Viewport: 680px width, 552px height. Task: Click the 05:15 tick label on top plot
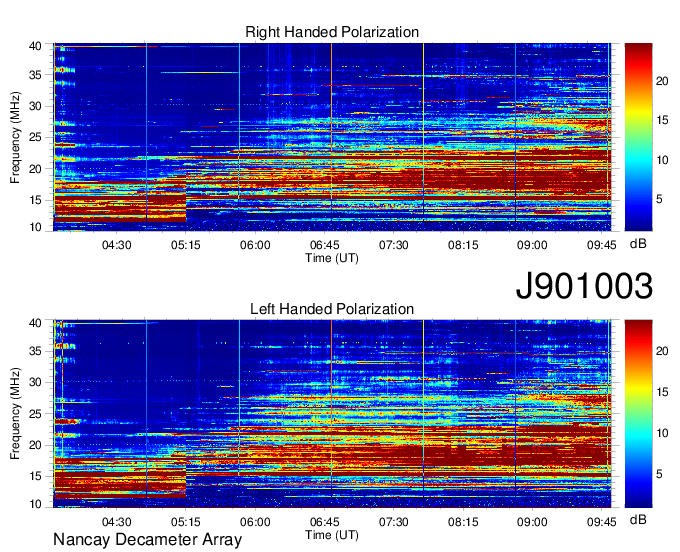pyautogui.click(x=186, y=245)
